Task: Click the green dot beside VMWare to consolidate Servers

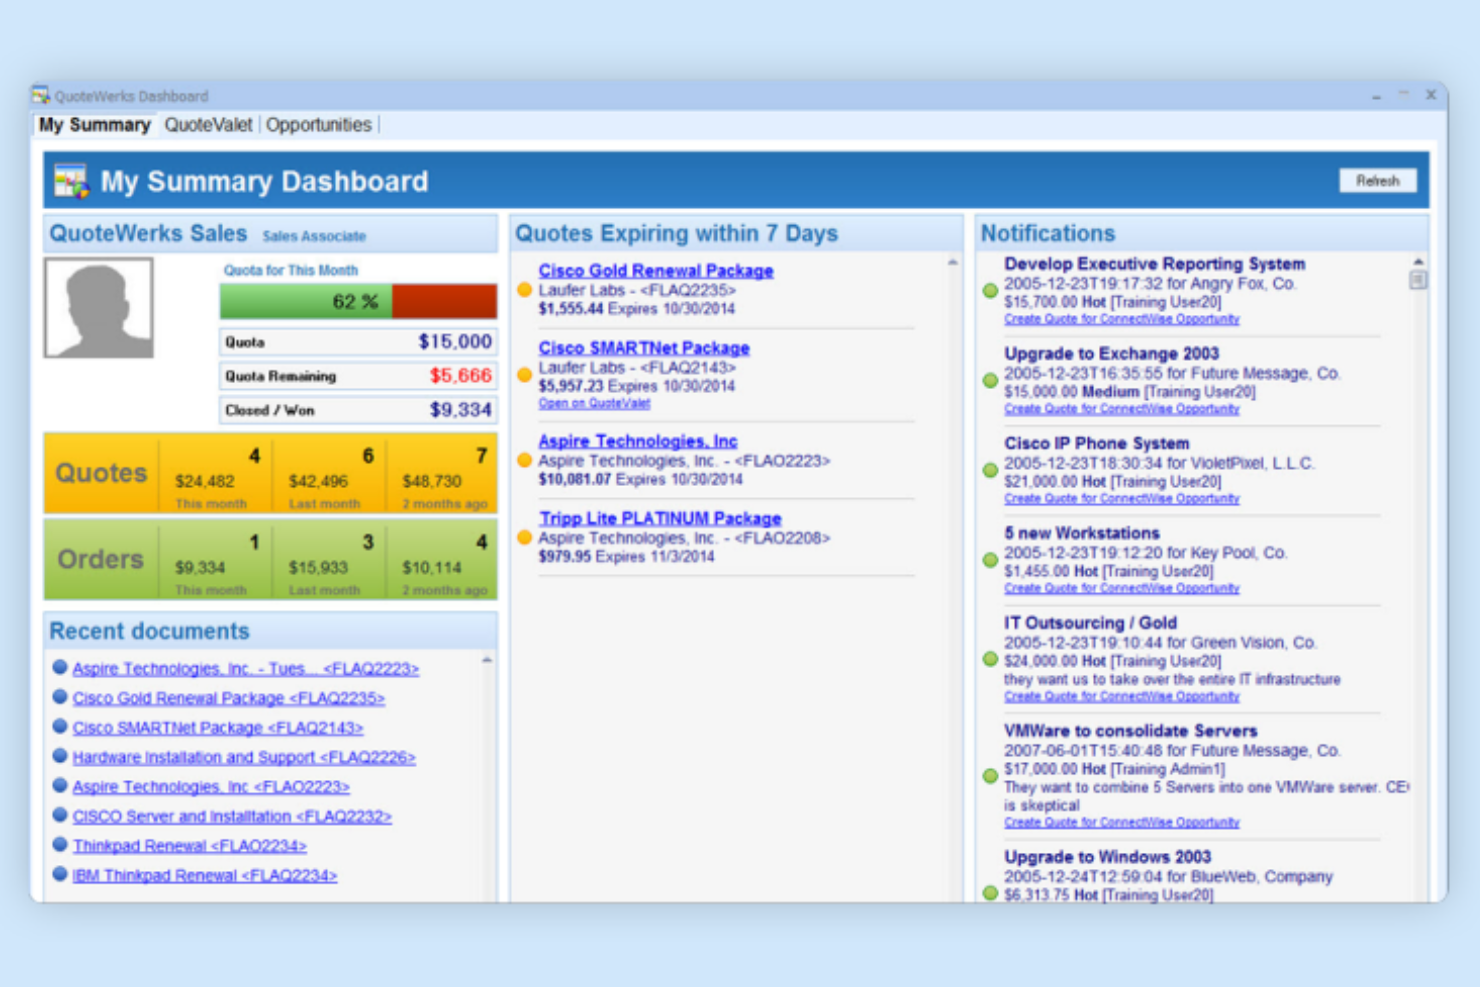Action: click(990, 776)
